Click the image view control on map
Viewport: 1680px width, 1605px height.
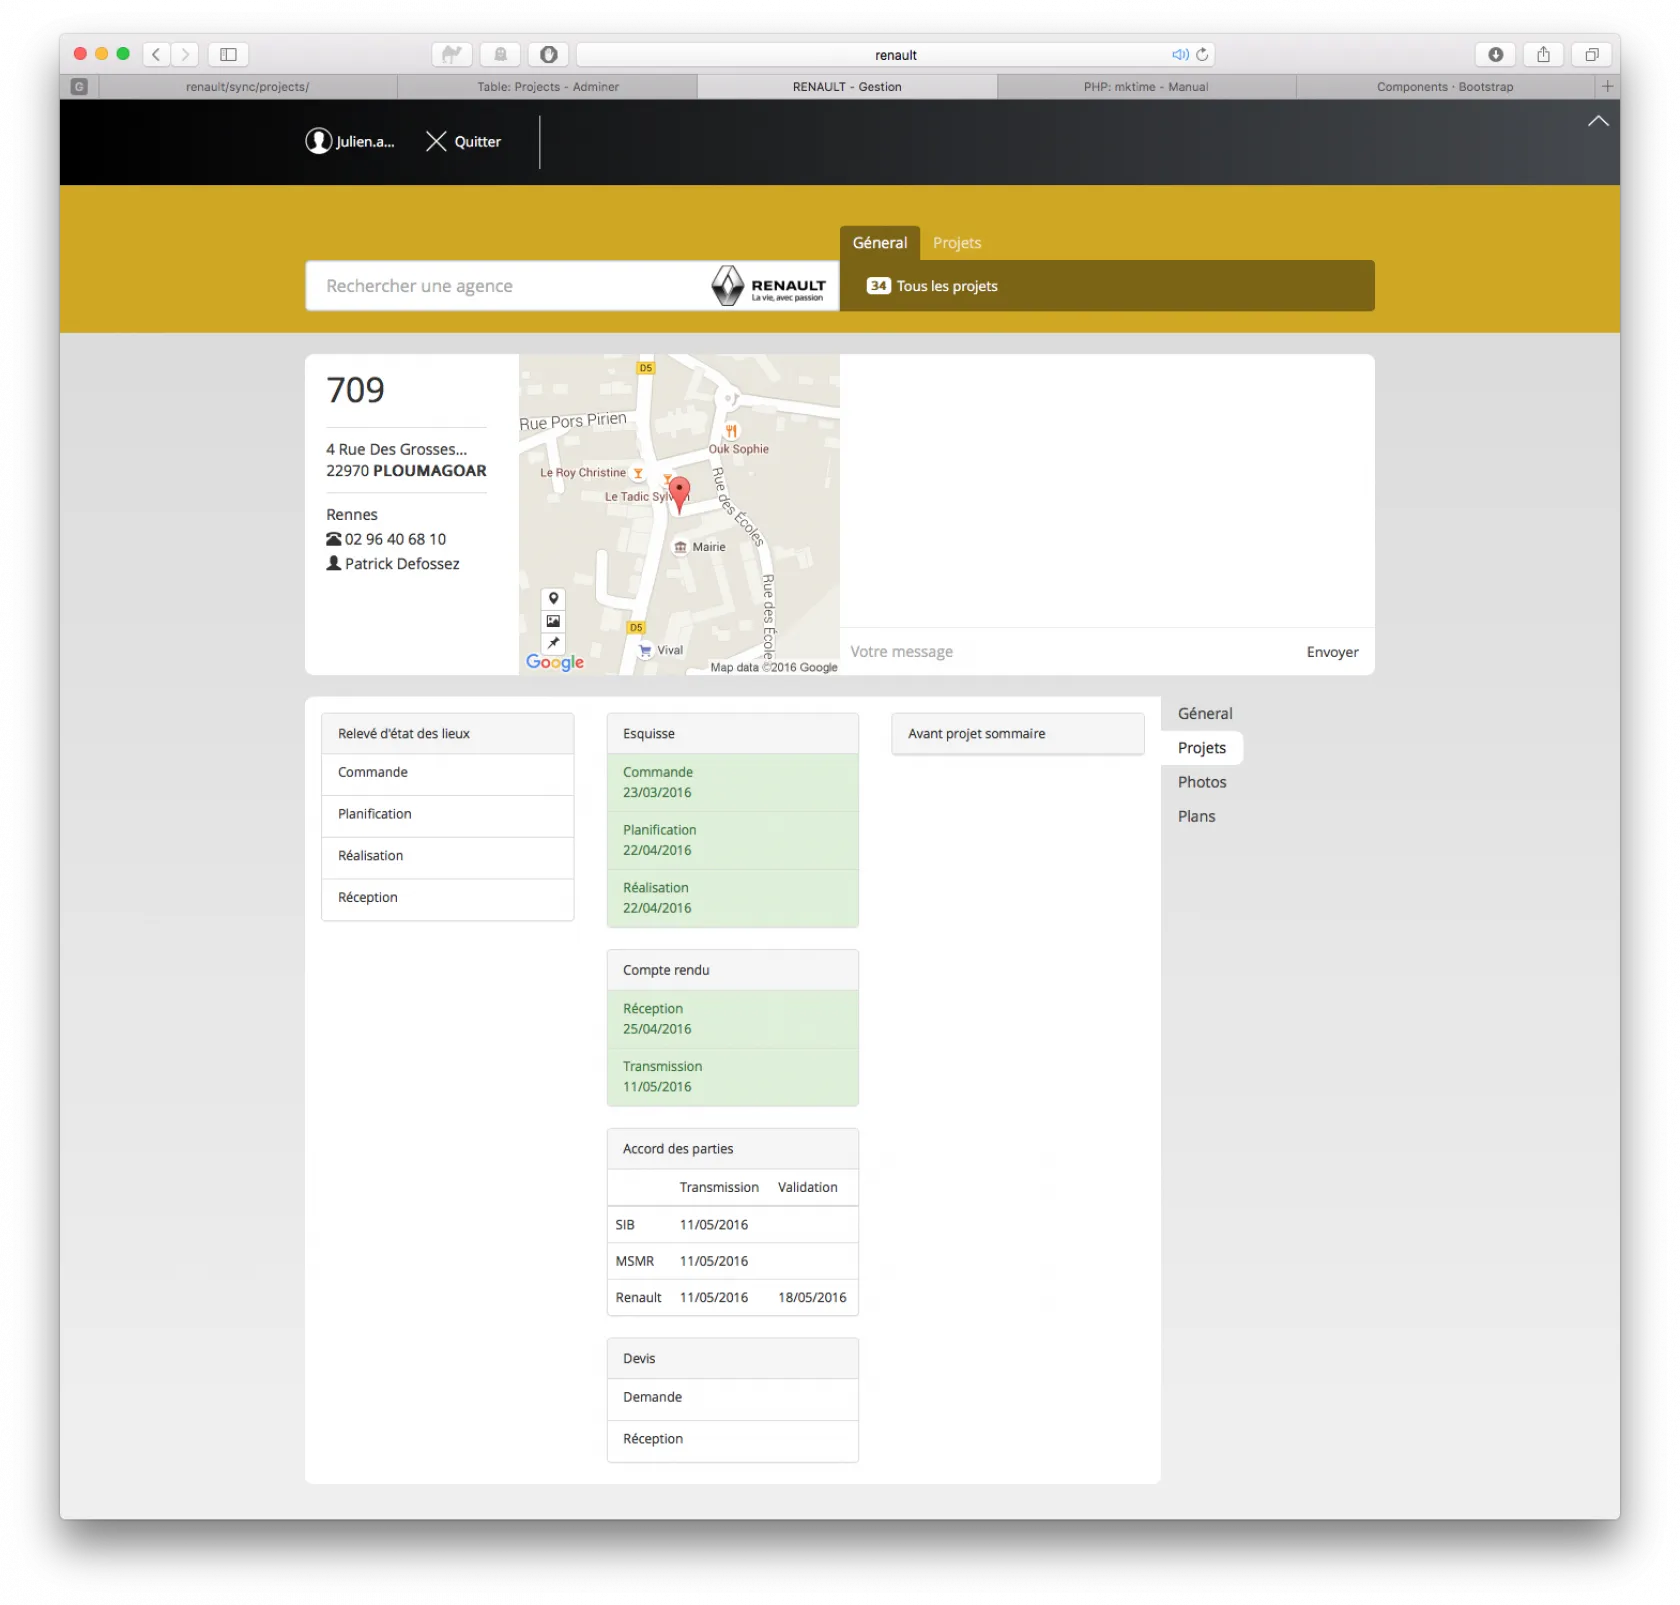[x=553, y=621]
